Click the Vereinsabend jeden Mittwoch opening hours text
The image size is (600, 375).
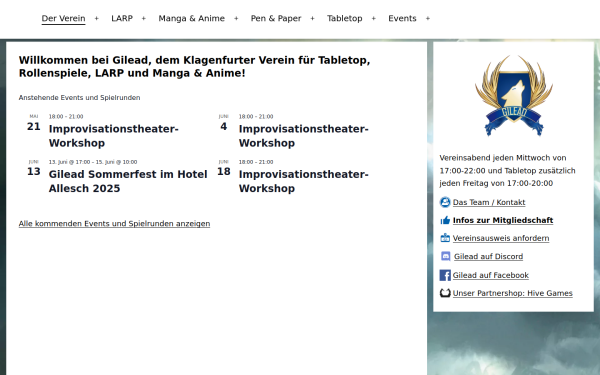click(x=507, y=171)
